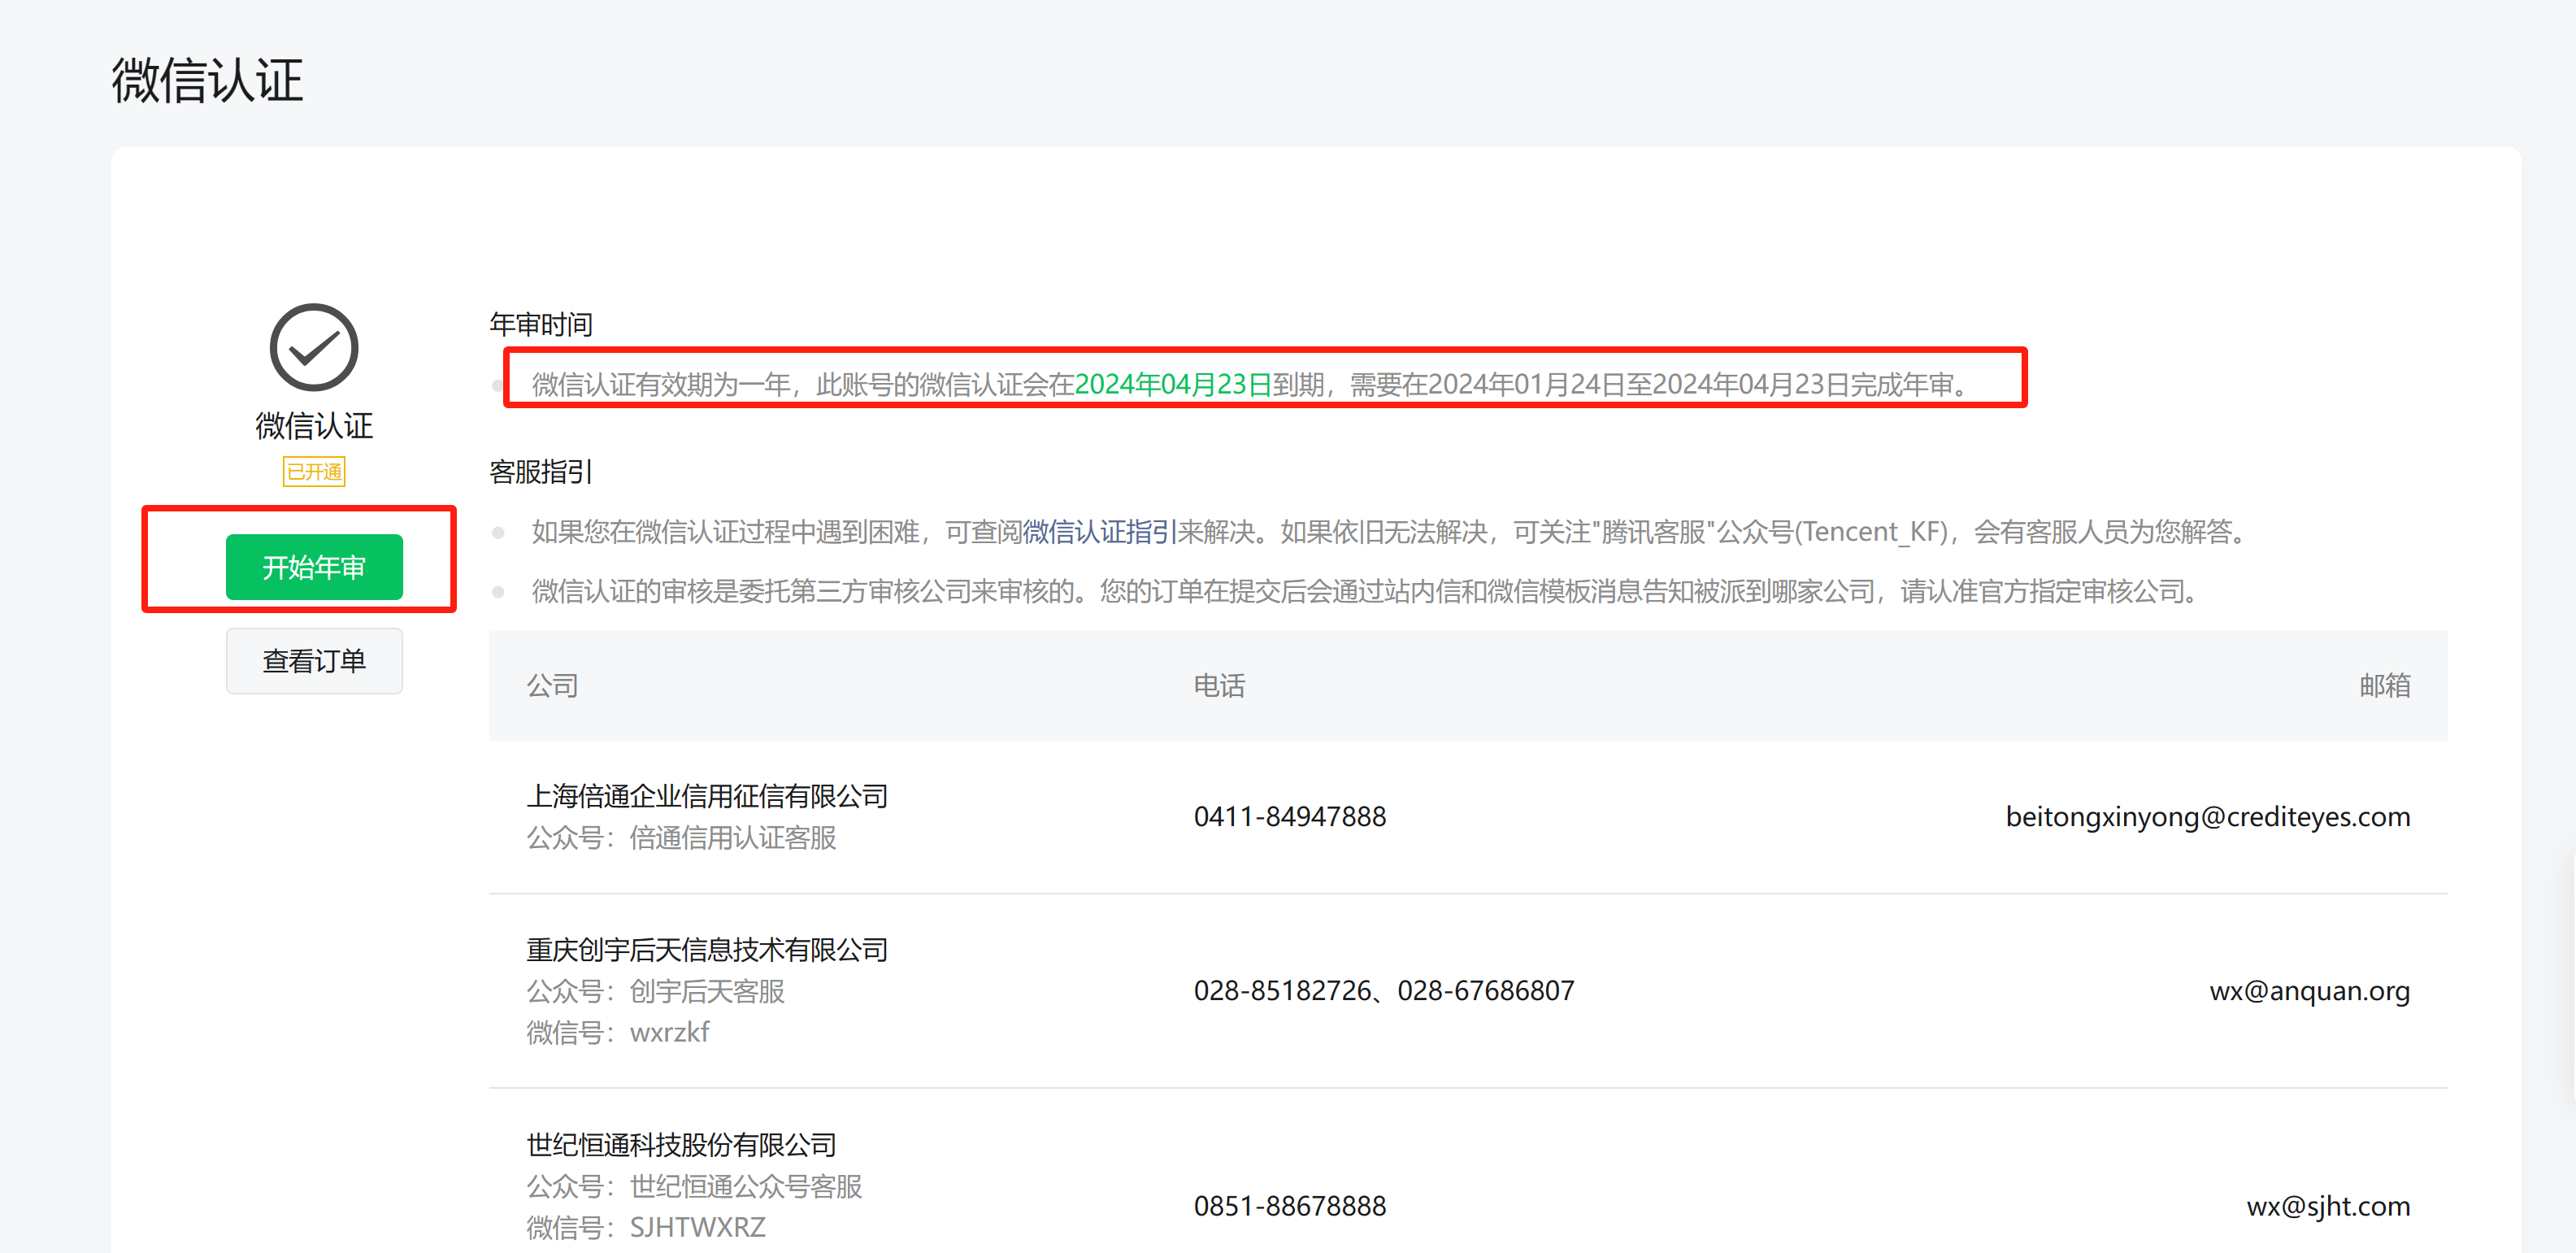Viewport: 2576px width, 1253px height.
Task: Click phone number 0851-88678888
Action: (1289, 1206)
